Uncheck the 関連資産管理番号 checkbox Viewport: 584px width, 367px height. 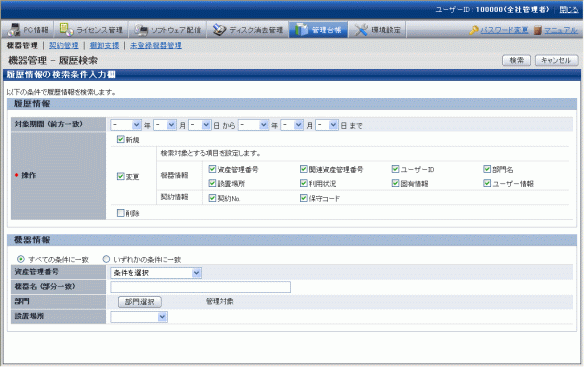coord(304,169)
